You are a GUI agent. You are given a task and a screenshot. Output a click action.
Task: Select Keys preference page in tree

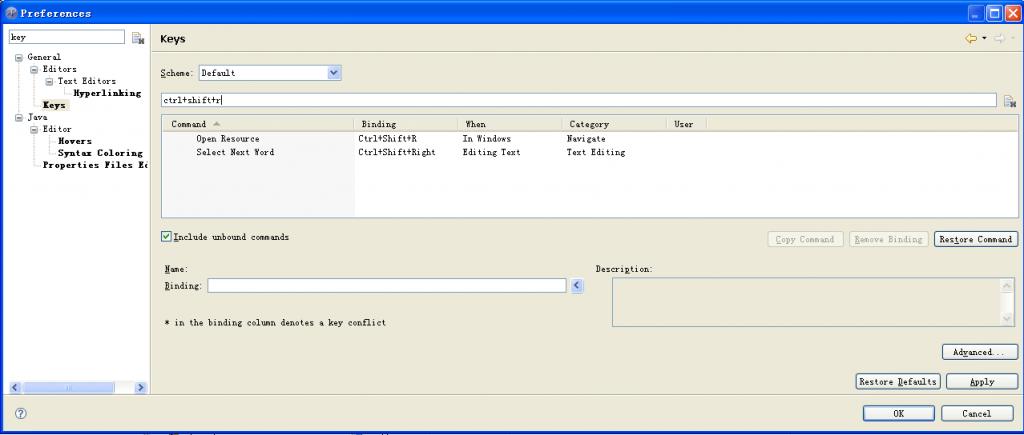pyautogui.click(x=54, y=105)
